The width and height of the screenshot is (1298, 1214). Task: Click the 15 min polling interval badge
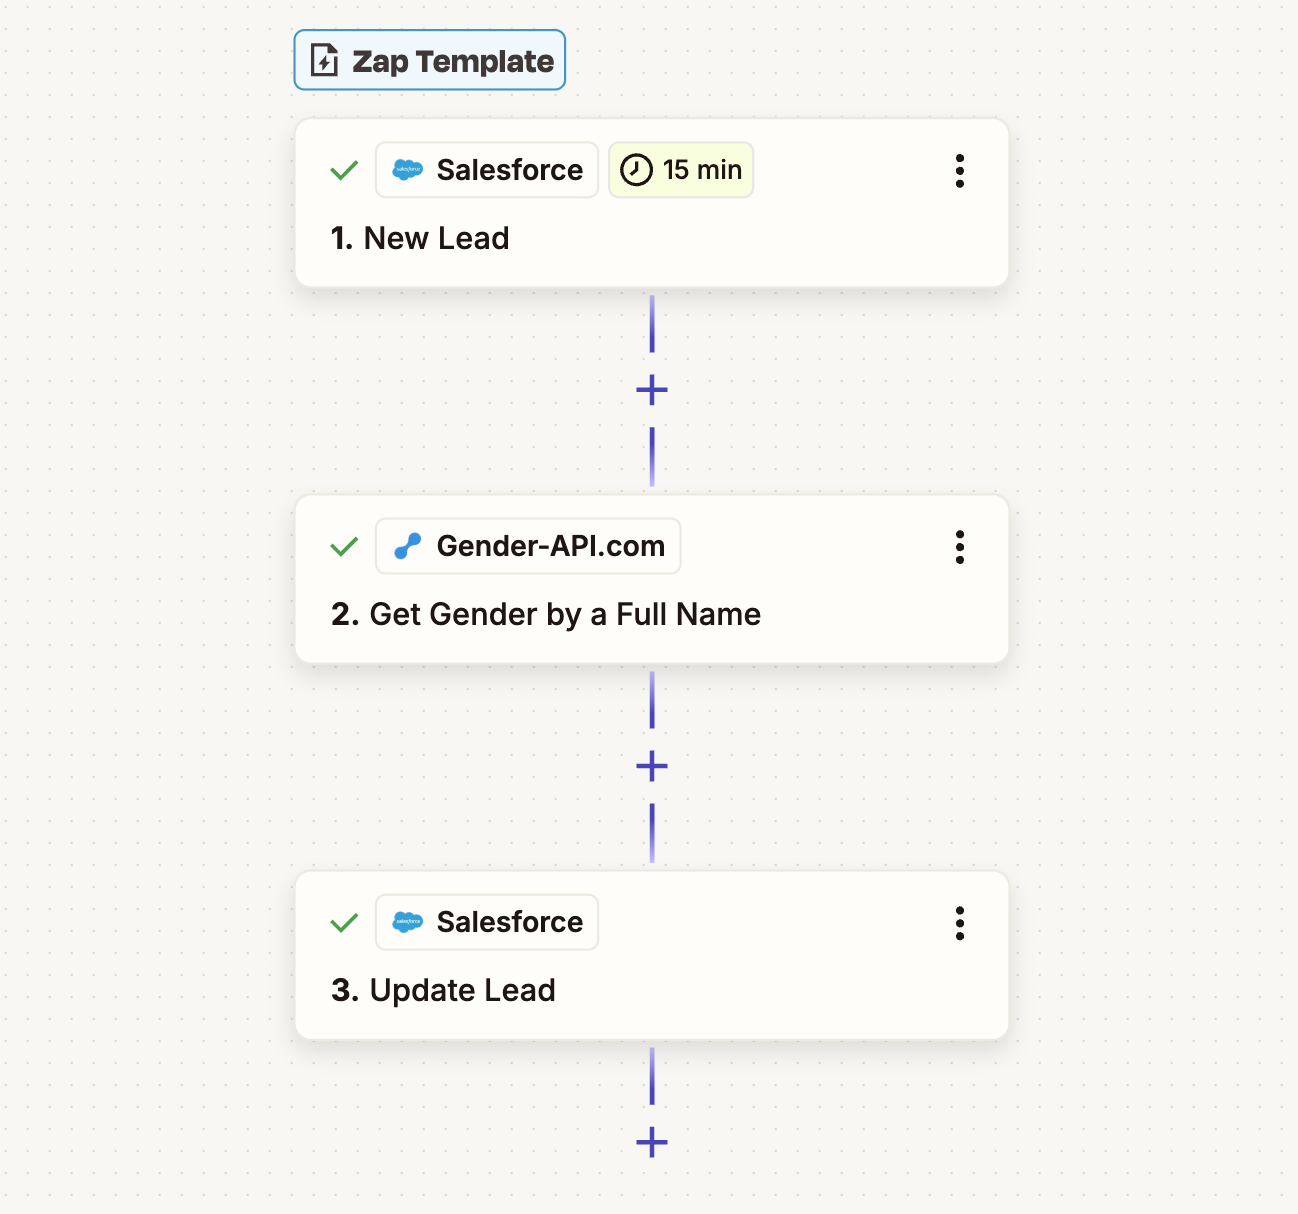[x=681, y=170]
